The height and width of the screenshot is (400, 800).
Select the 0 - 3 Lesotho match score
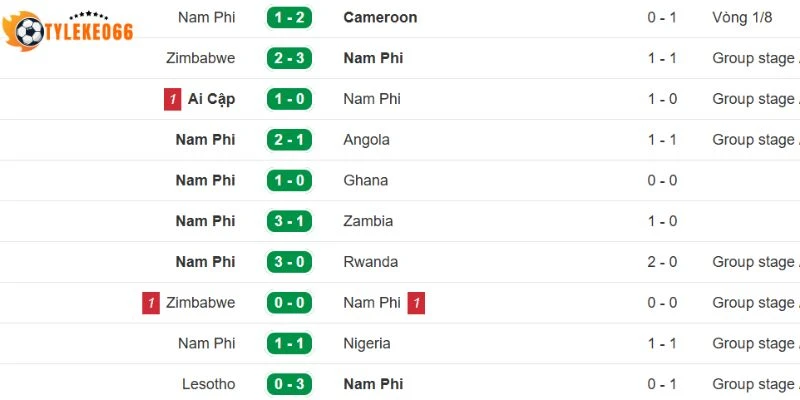click(289, 384)
